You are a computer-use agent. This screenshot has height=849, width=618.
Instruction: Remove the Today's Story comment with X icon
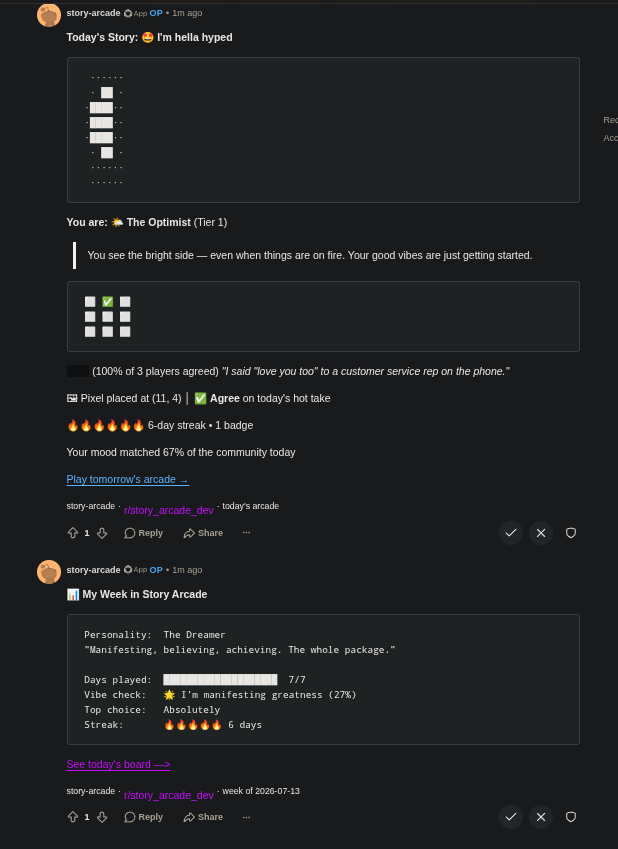(x=541, y=533)
